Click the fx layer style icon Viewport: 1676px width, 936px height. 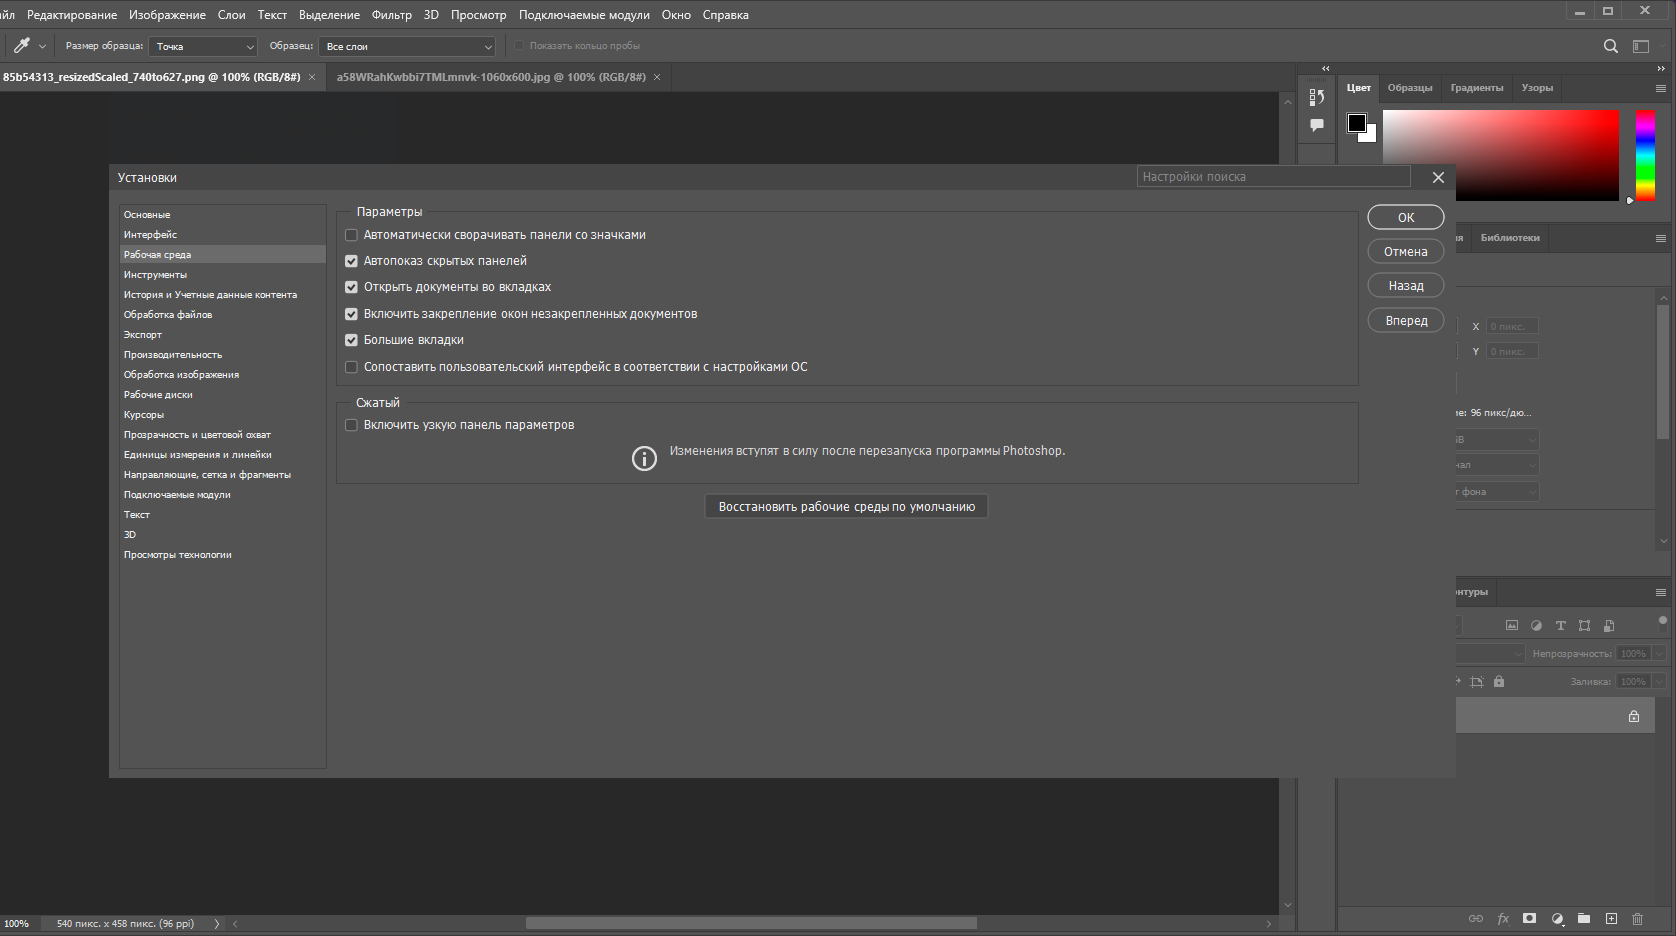(1503, 918)
